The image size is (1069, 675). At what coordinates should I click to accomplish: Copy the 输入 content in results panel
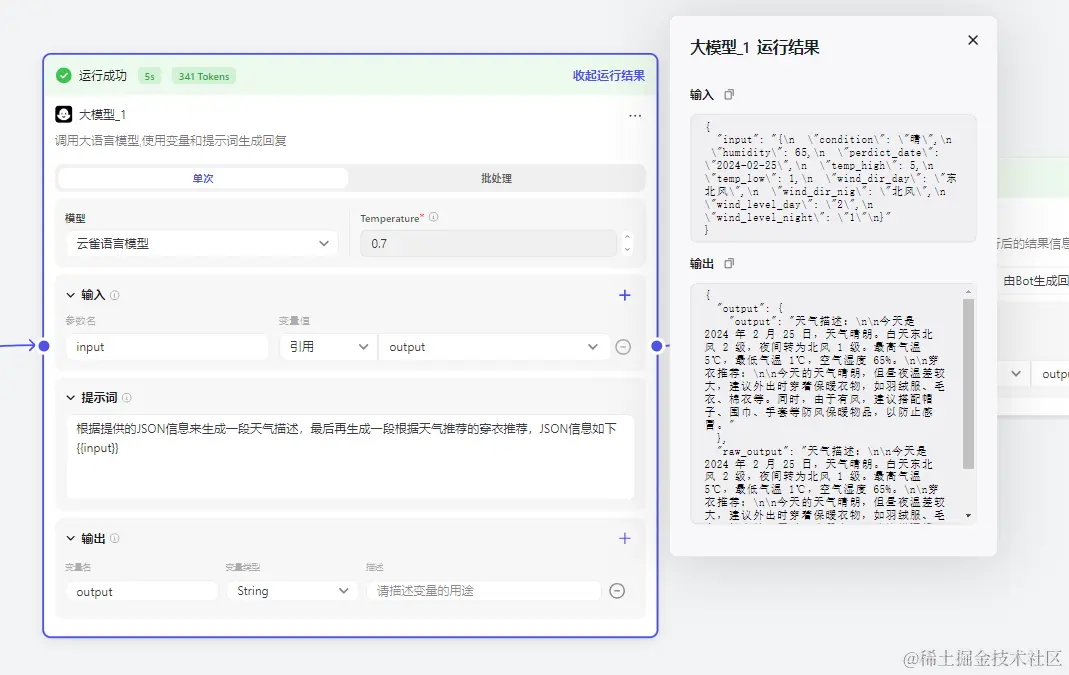729,95
